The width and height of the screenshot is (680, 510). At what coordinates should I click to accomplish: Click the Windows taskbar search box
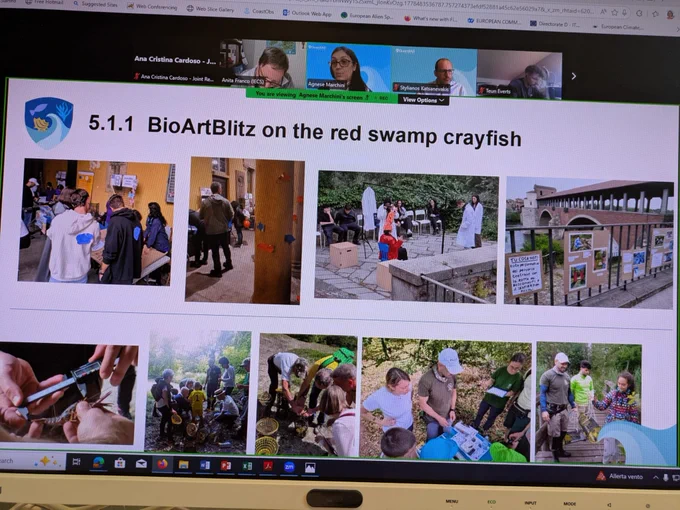[33, 461]
